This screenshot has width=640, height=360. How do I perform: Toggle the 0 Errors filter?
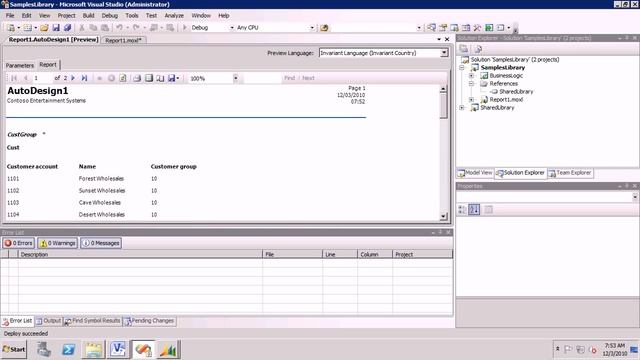pyautogui.click(x=18, y=243)
